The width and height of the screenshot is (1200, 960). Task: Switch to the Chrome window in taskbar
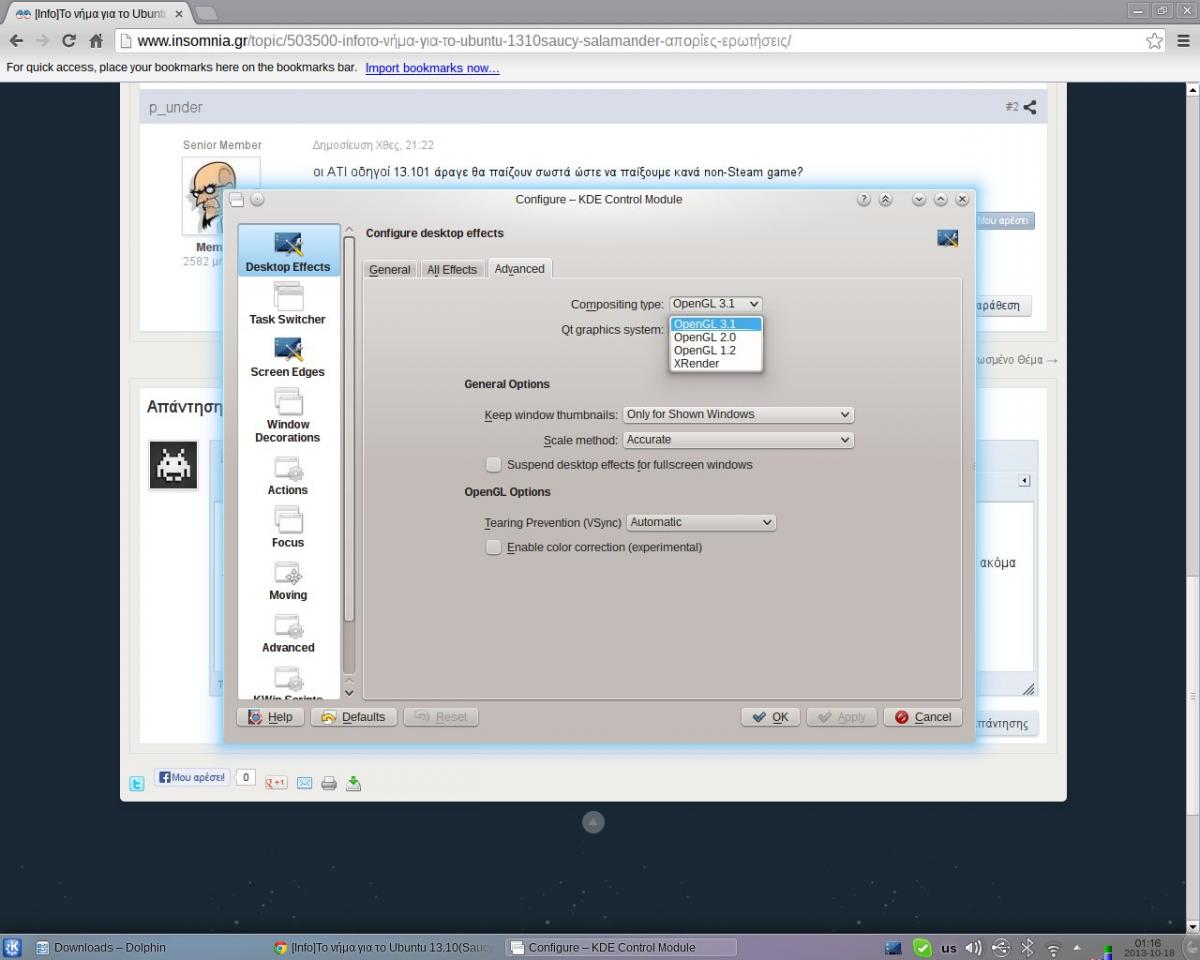click(x=384, y=947)
